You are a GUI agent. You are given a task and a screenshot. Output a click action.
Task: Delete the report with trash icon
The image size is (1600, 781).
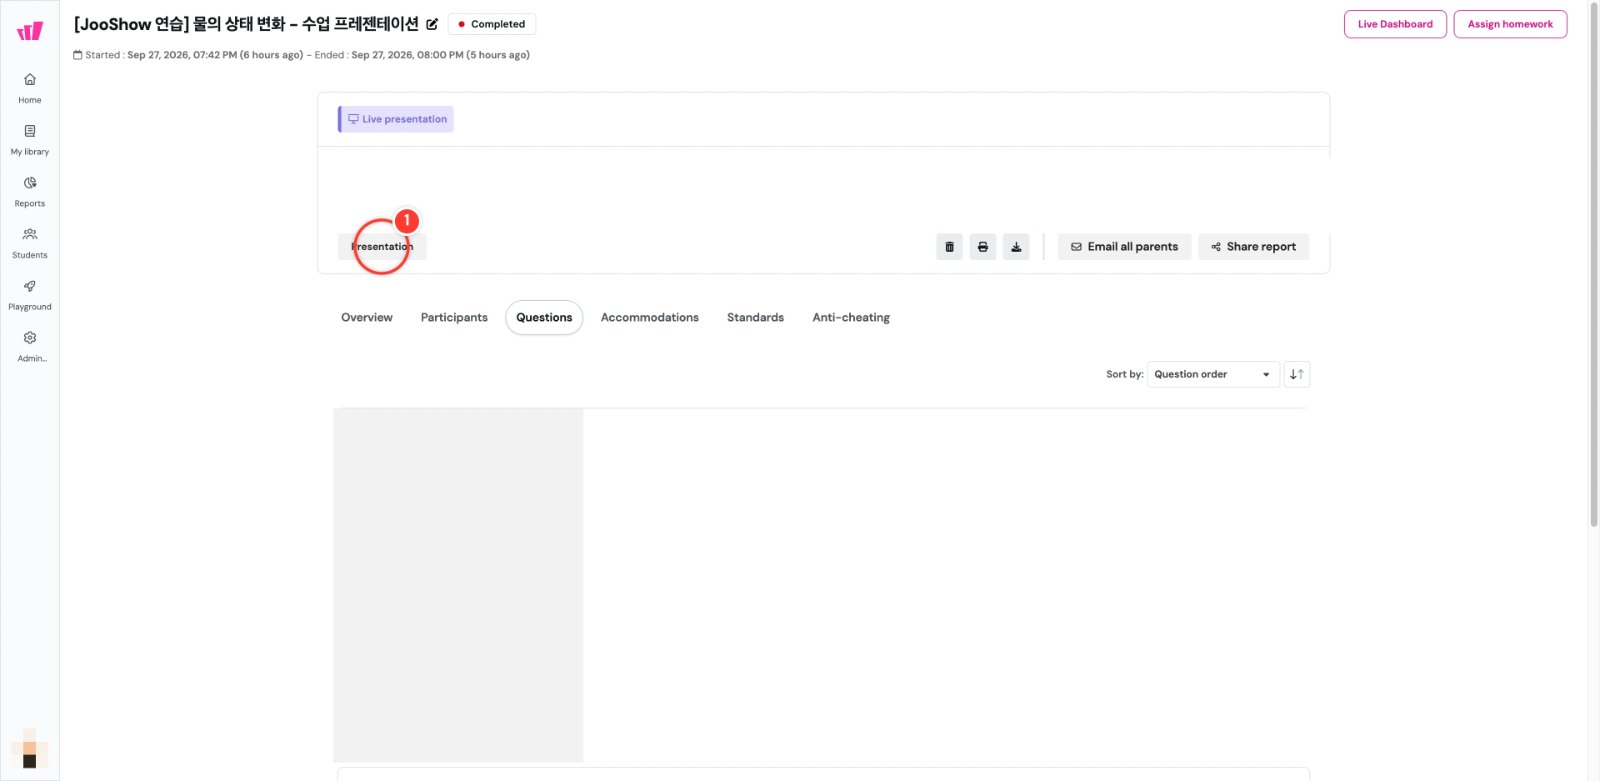click(x=950, y=247)
